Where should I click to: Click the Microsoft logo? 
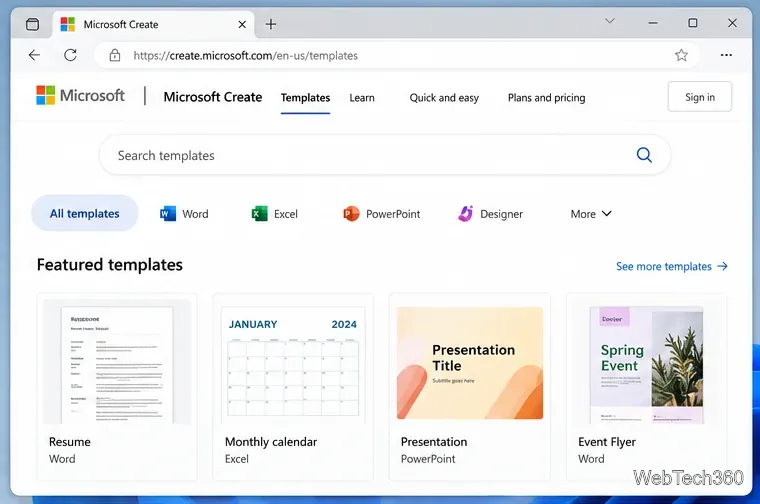pos(80,95)
